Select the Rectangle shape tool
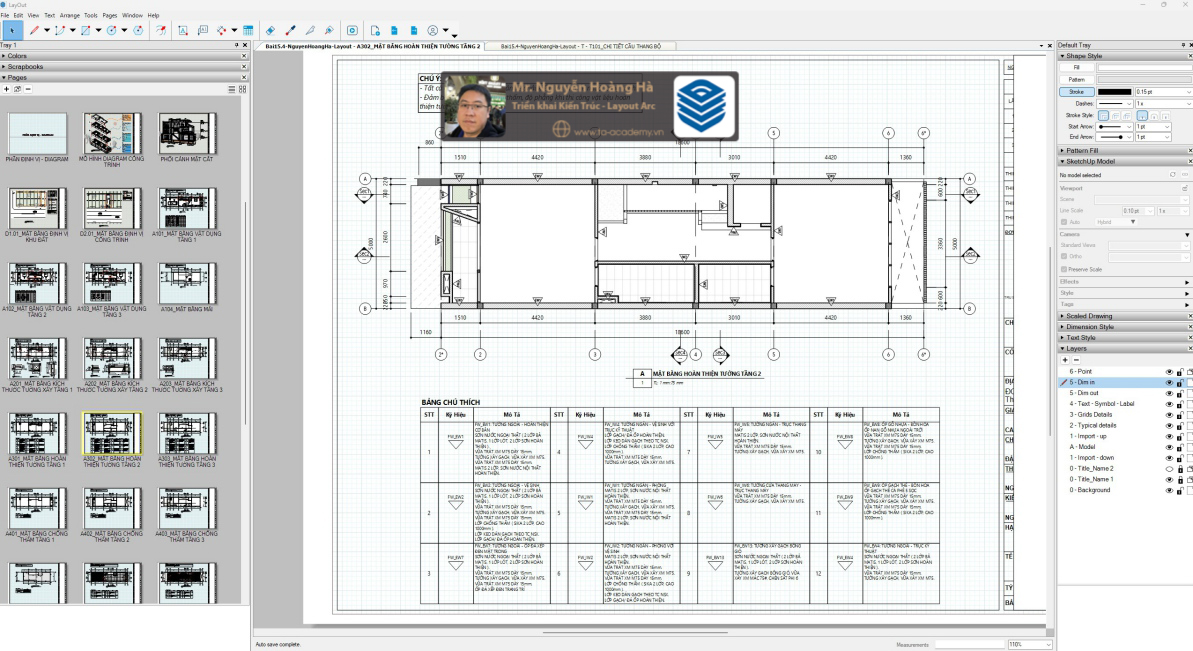The width and height of the screenshot is (1193, 651). 86,30
